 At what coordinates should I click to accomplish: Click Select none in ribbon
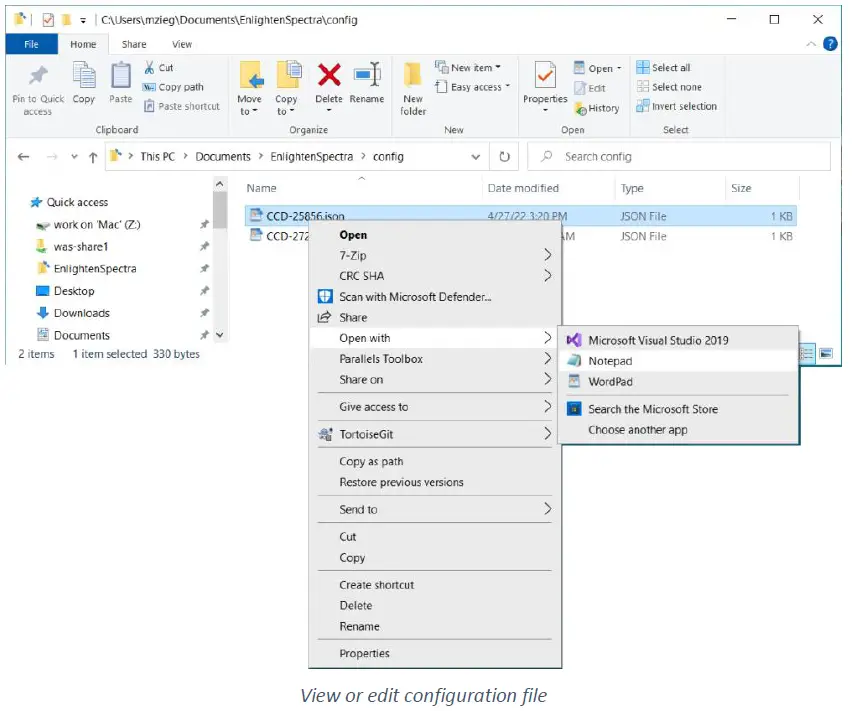(676, 87)
